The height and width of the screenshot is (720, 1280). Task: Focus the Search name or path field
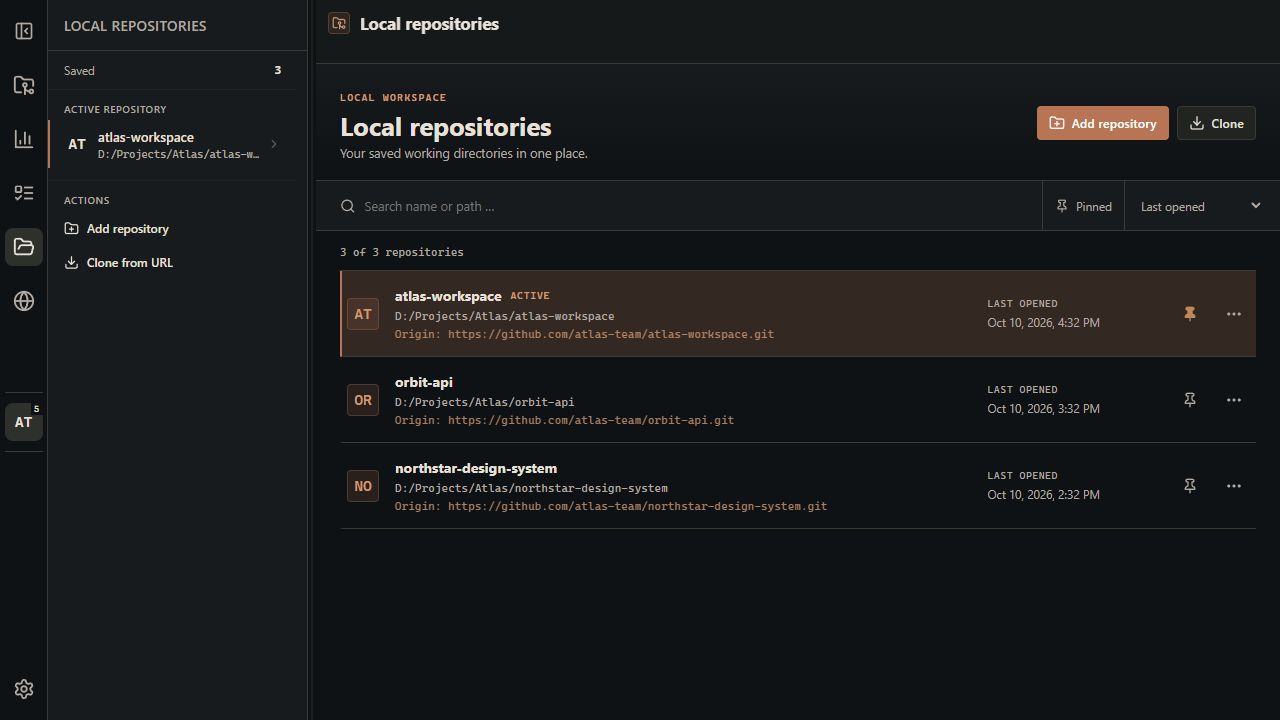coord(679,206)
